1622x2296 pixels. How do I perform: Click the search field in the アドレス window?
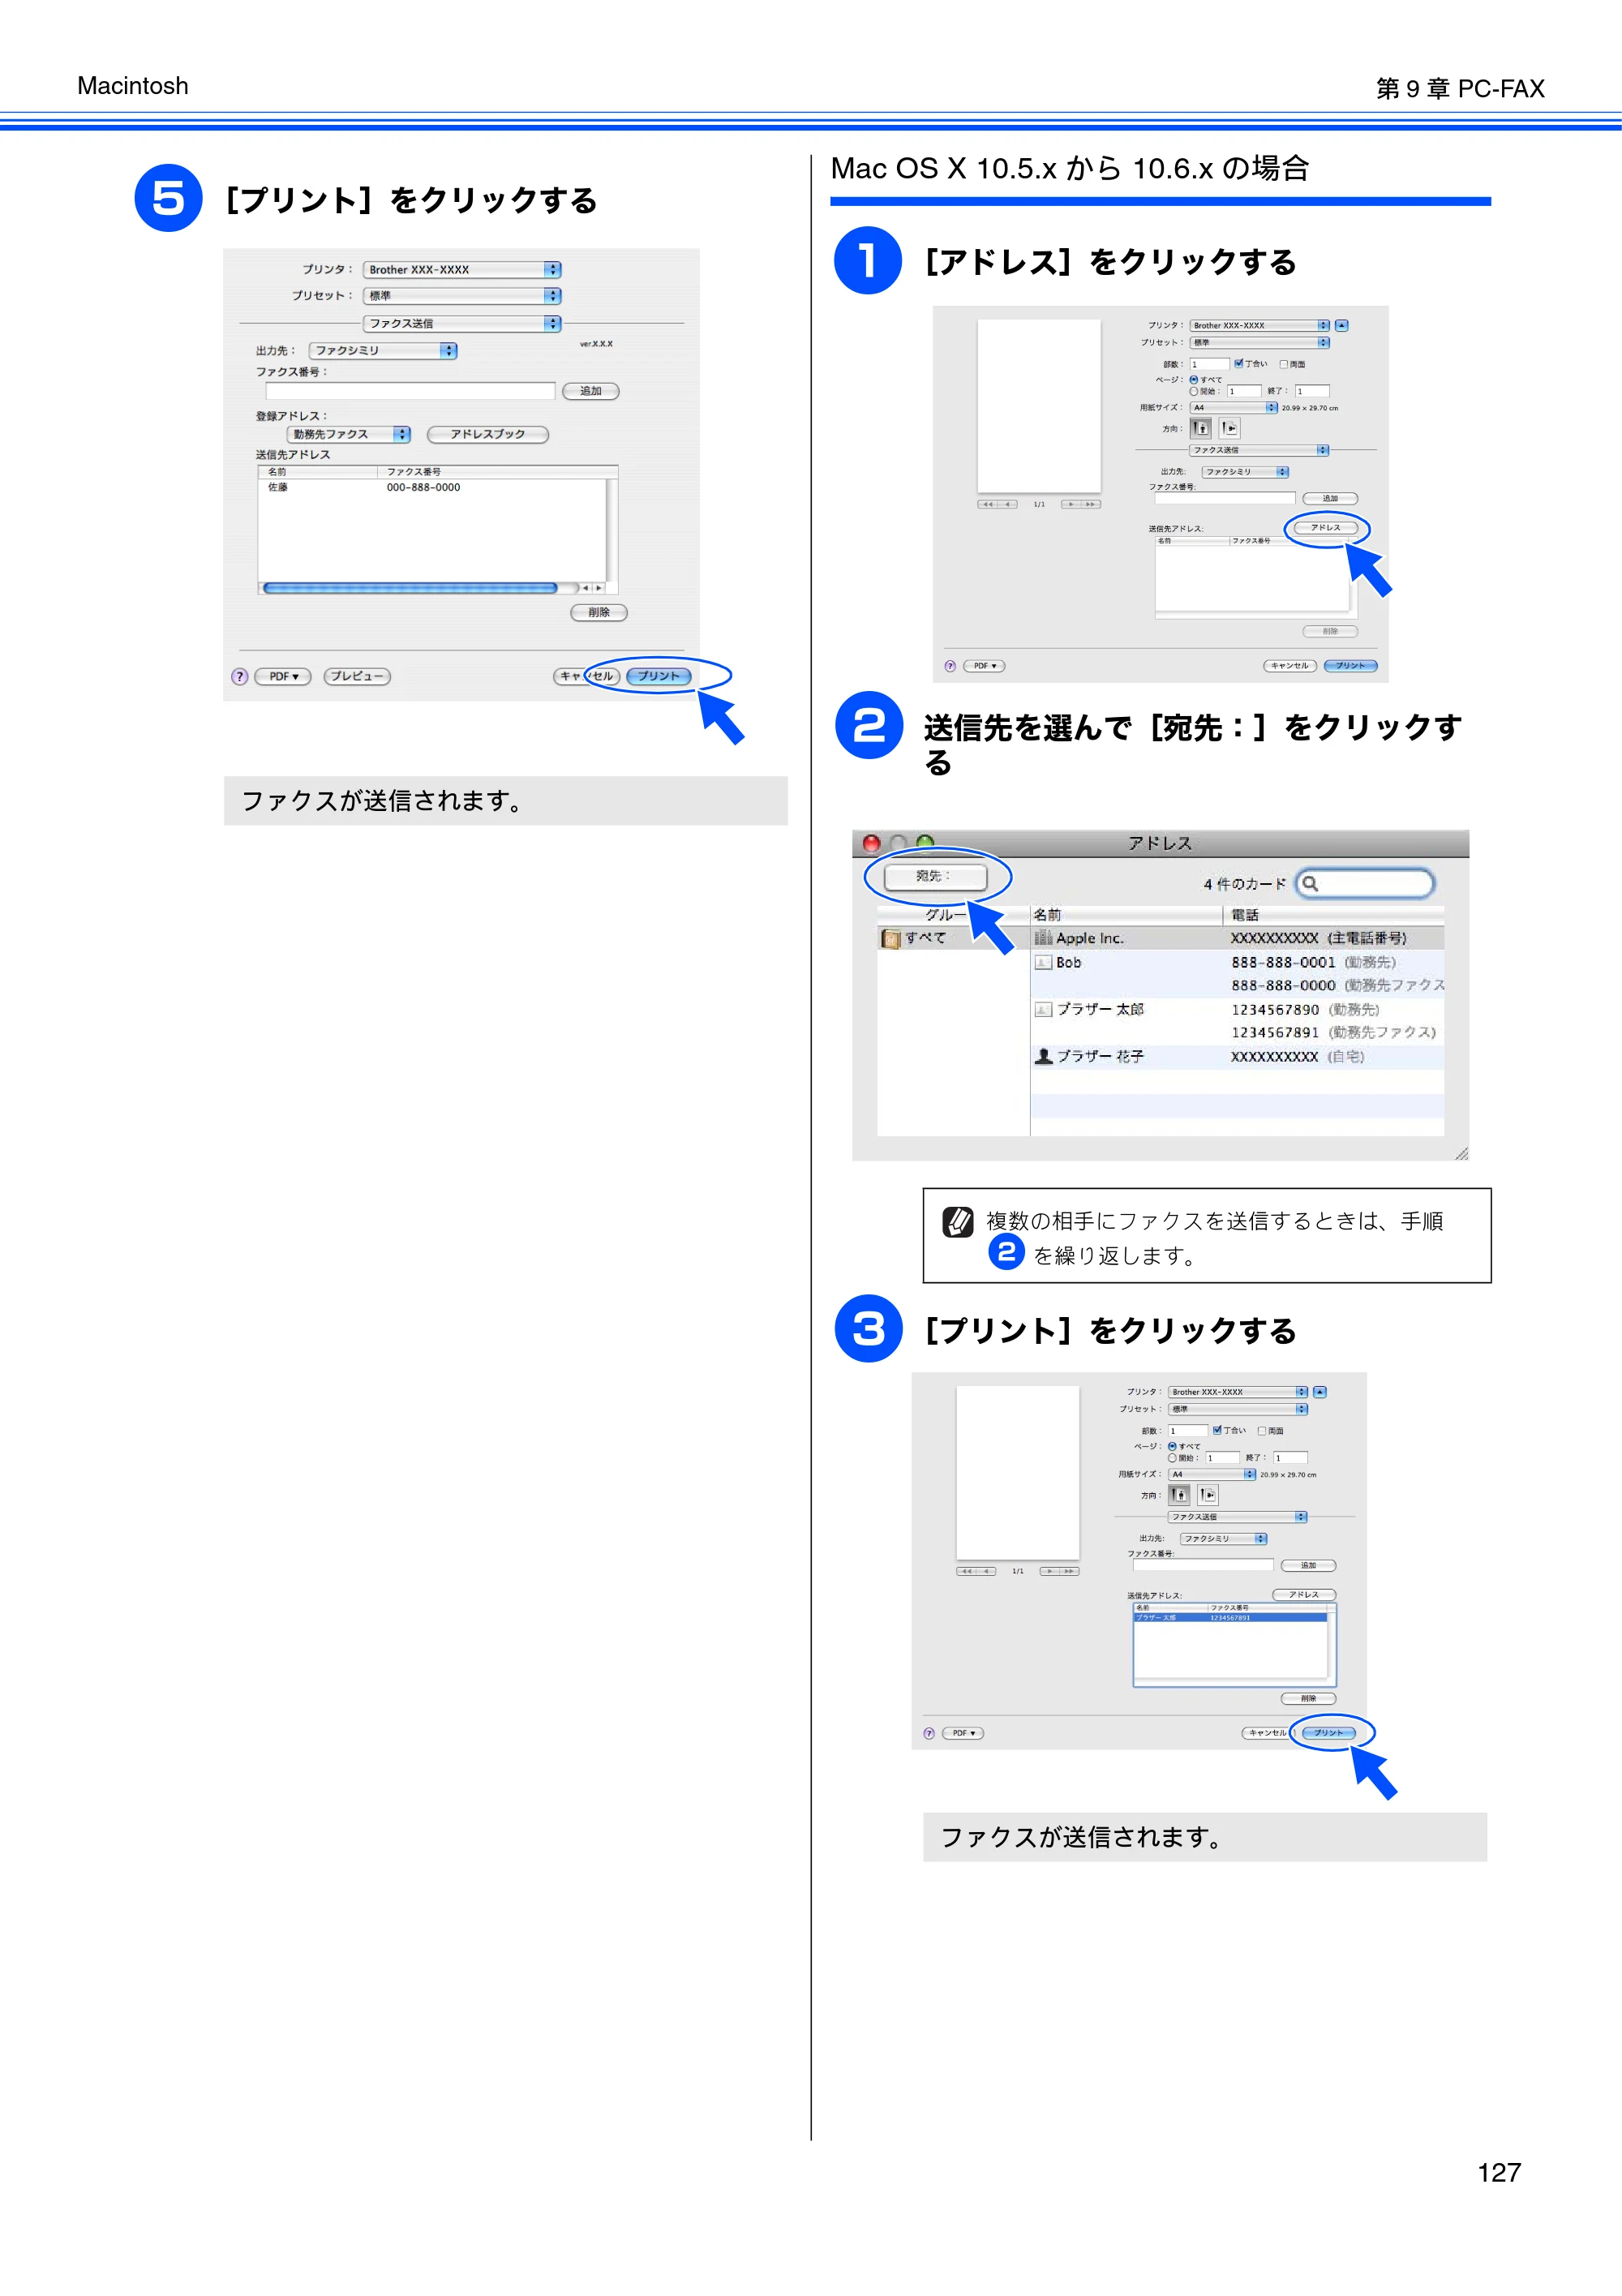(x=1365, y=883)
